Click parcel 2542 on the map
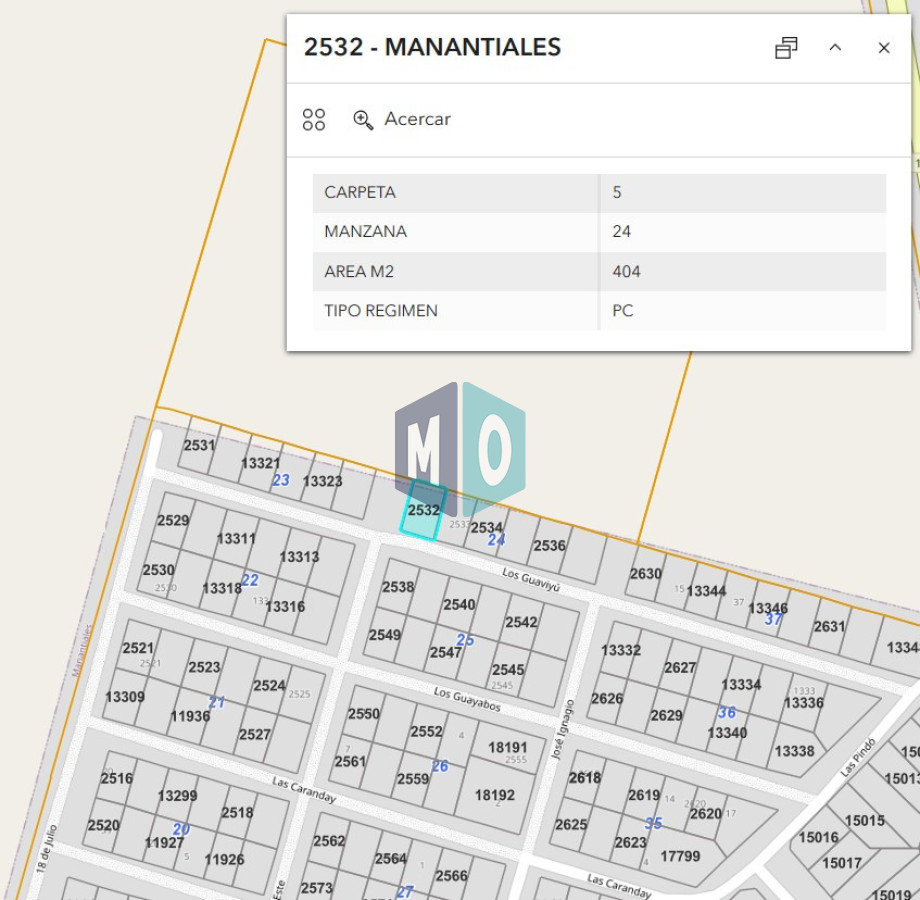 pyautogui.click(x=521, y=622)
